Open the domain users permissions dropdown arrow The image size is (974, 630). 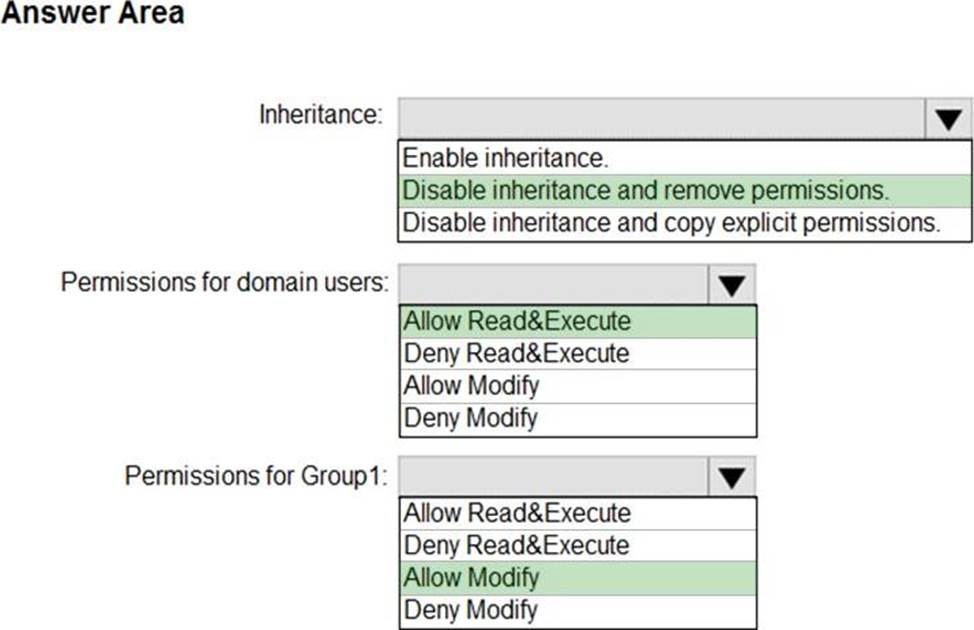point(732,285)
